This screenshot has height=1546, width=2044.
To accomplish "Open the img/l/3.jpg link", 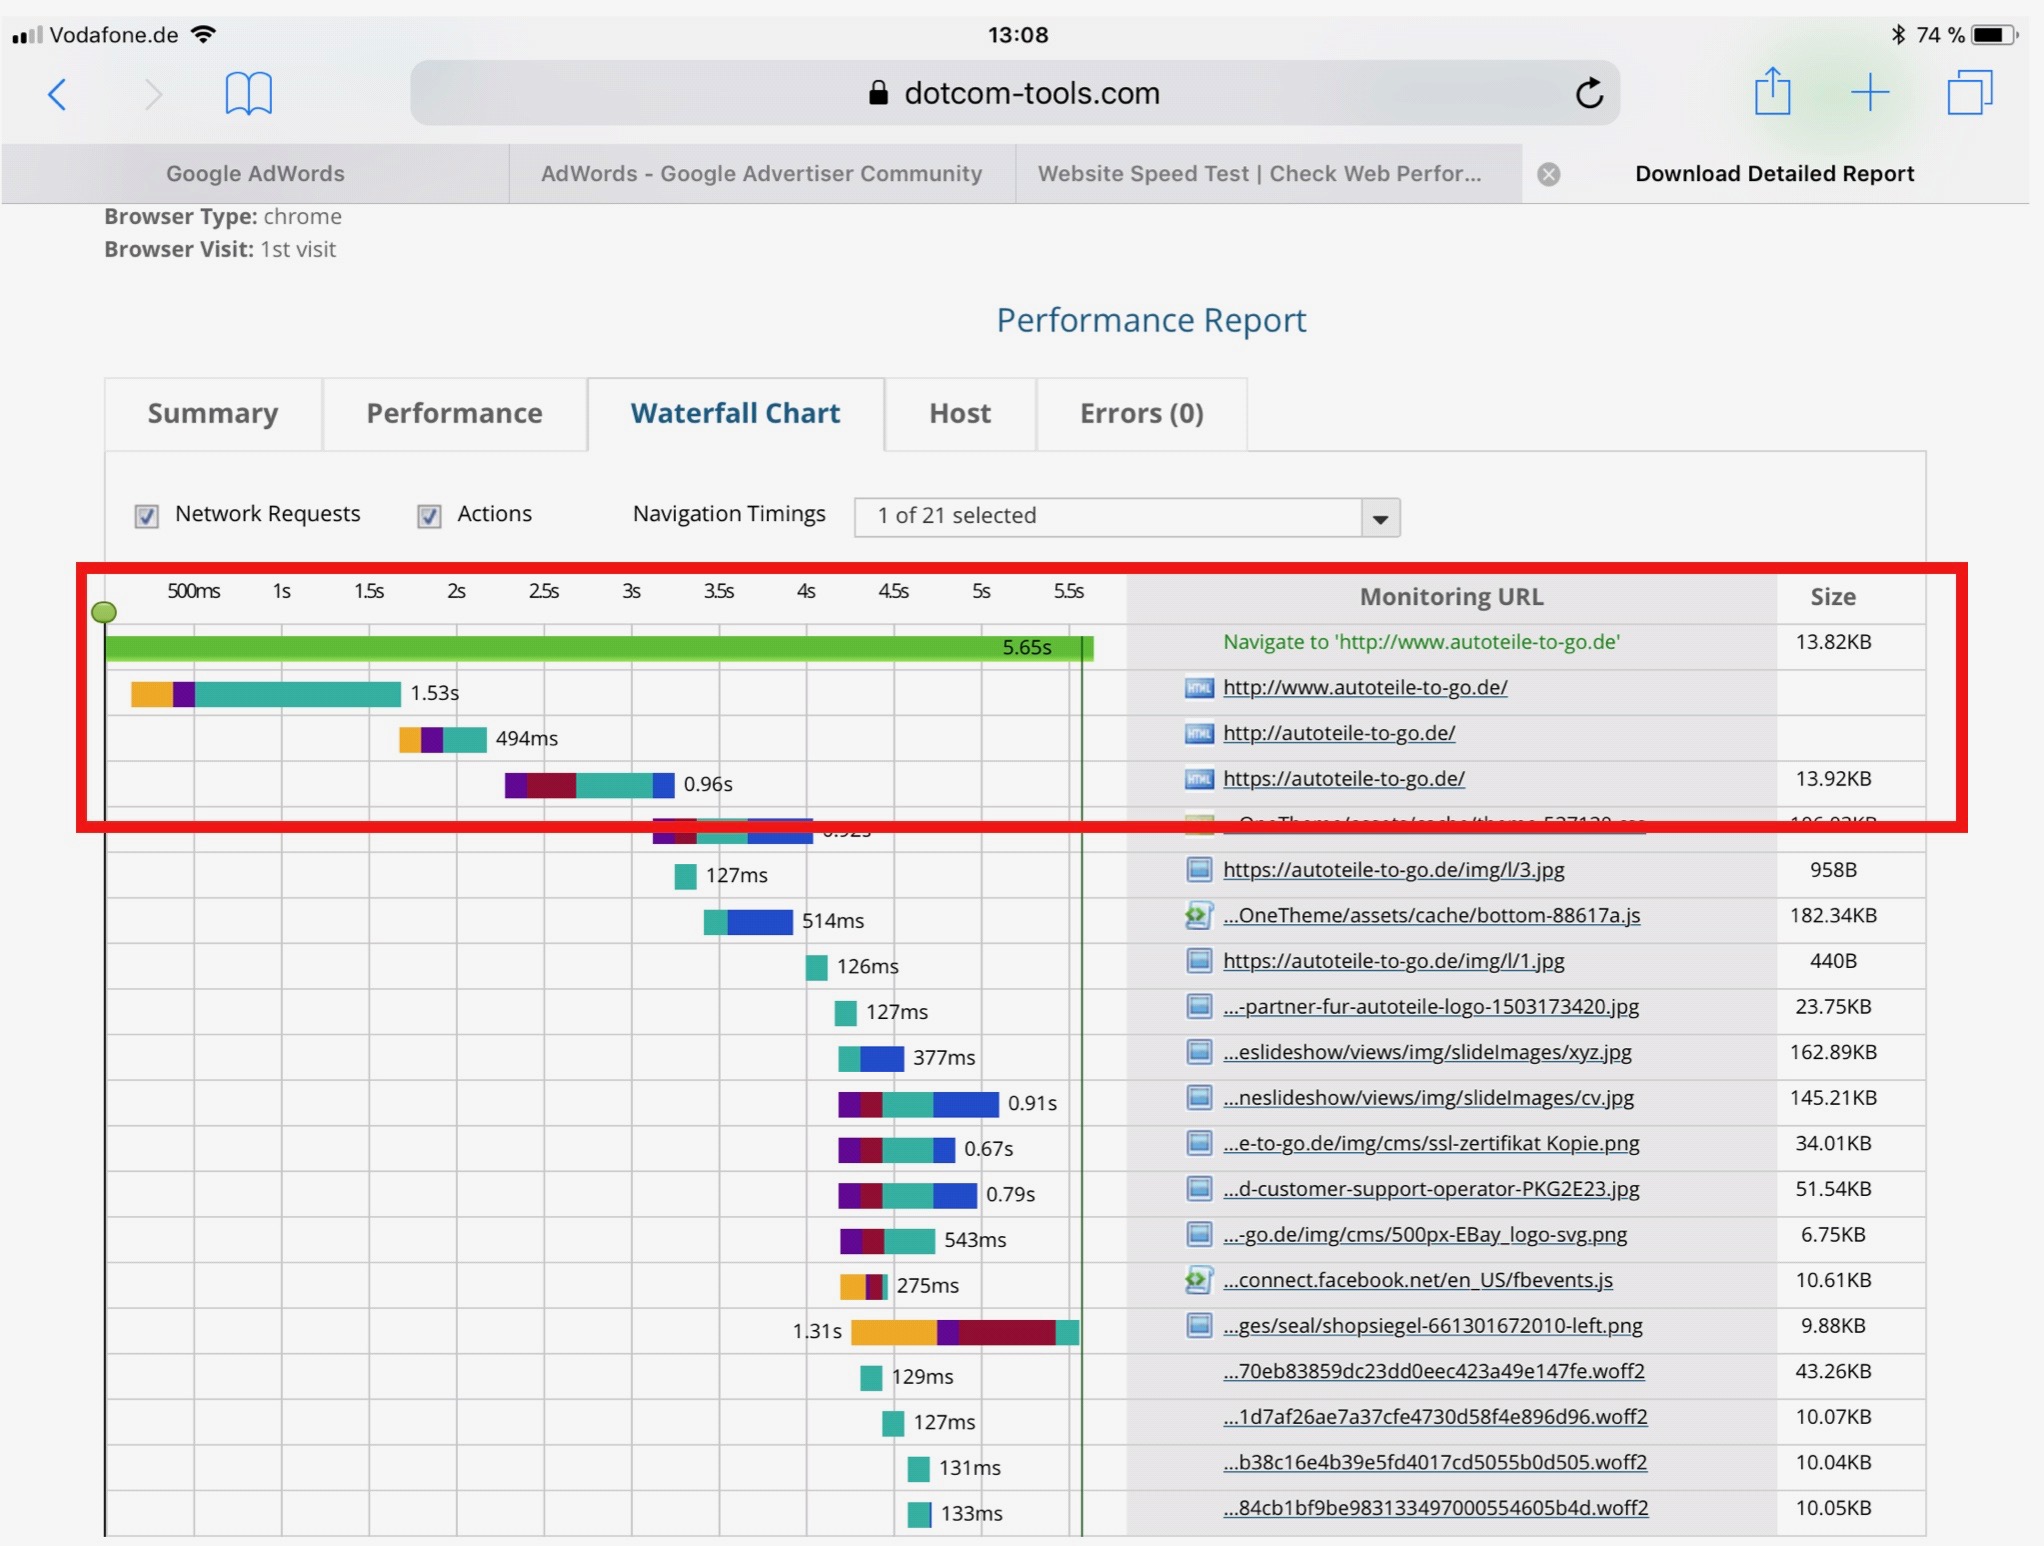I will click(1394, 870).
